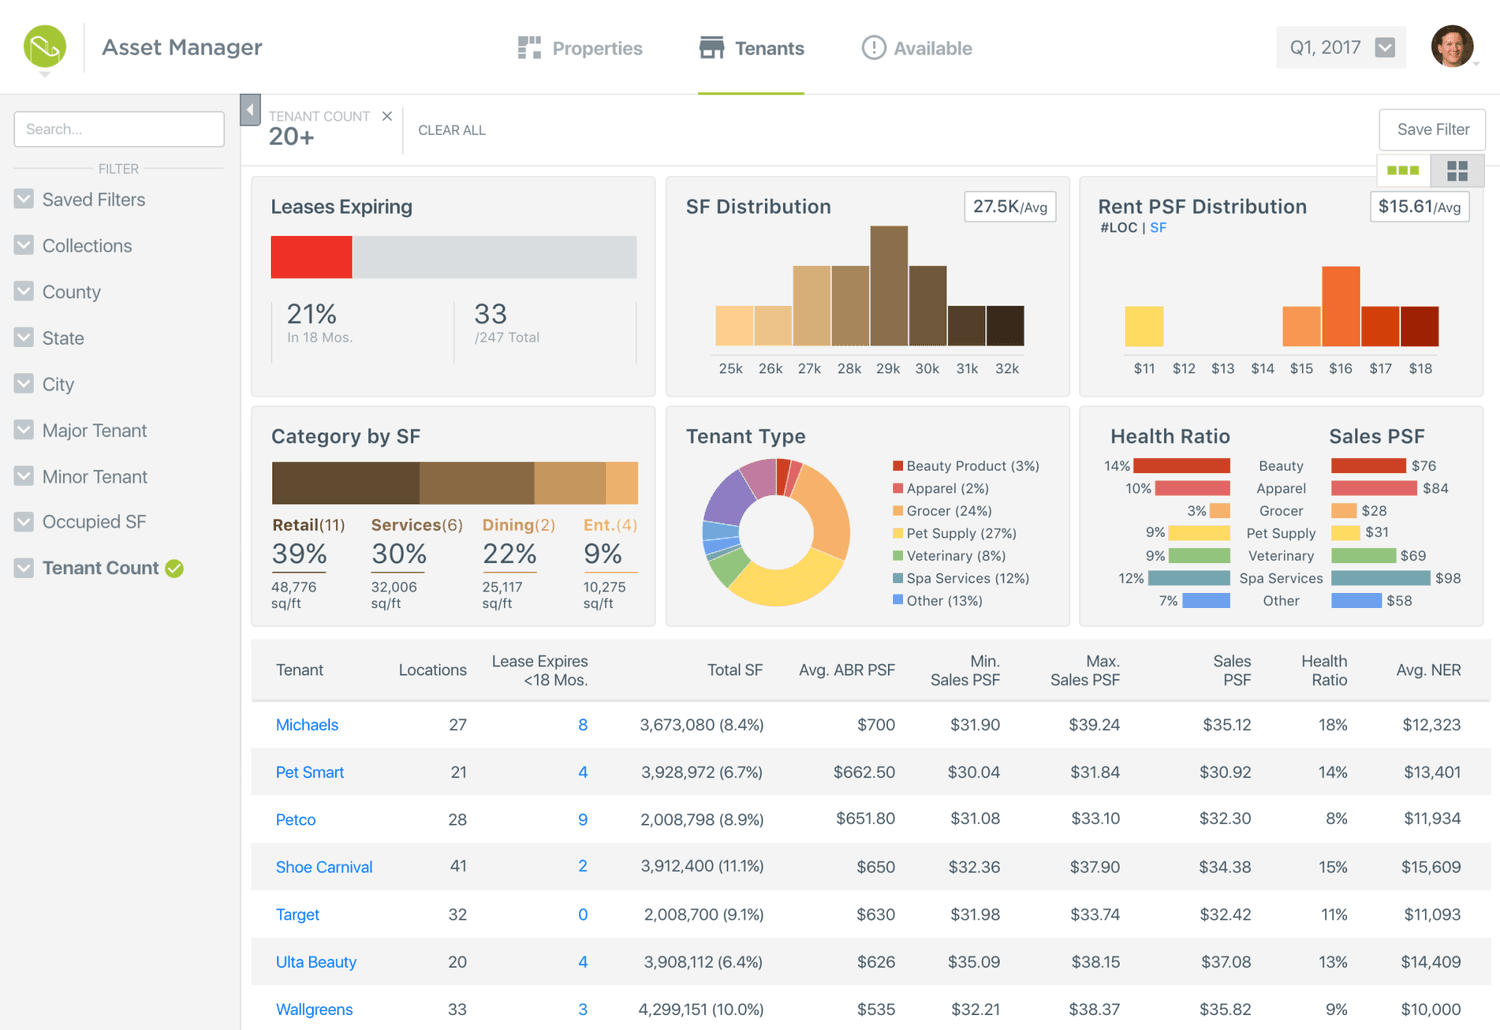Click the yellow $11 rent bar
The width and height of the screenshot is (1500, 1030).
[1144, 326]
